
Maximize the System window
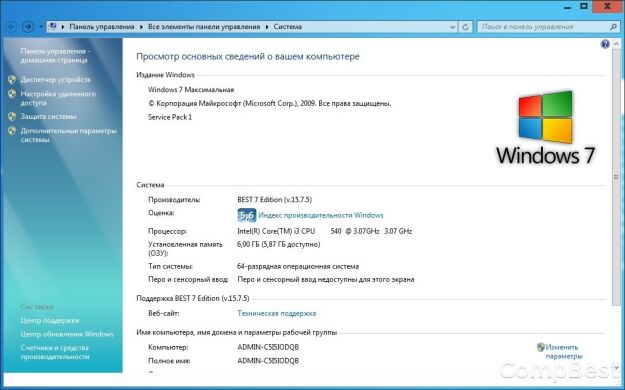tap(584, 6)
